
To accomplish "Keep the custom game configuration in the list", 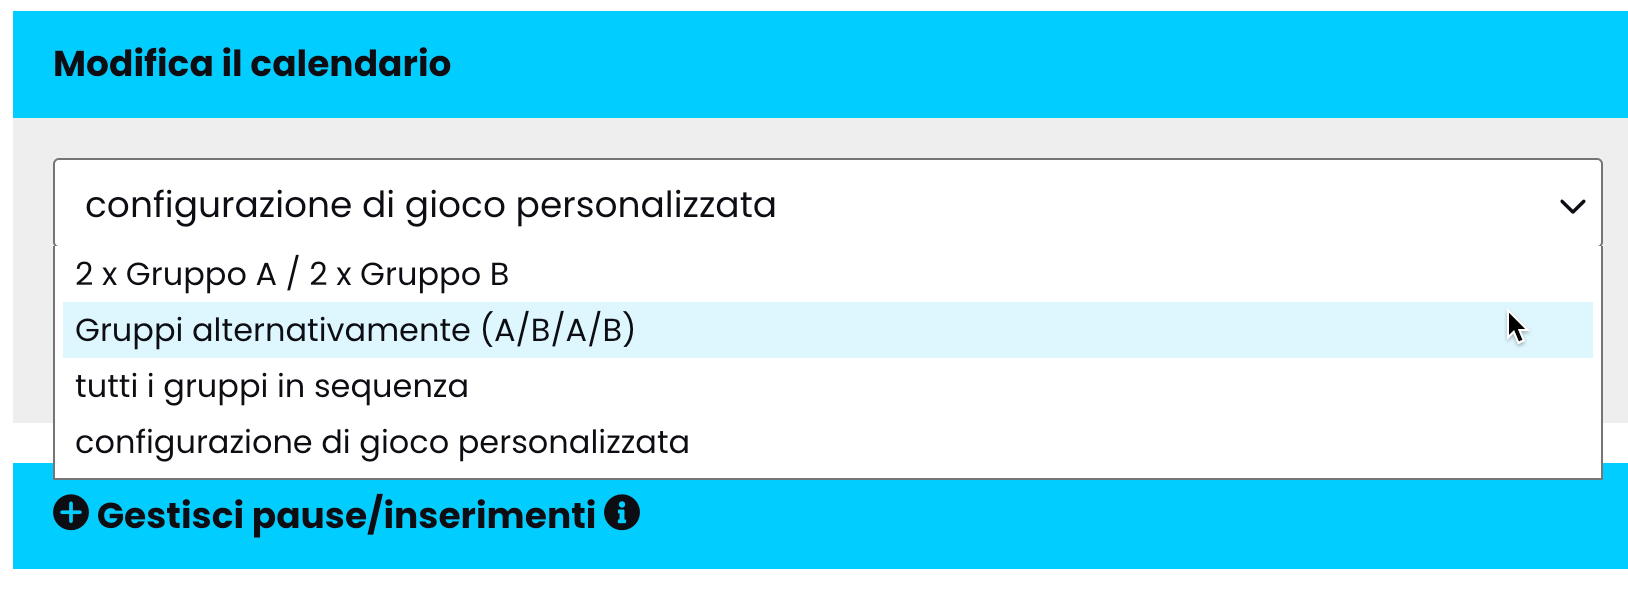I will click(382, 442).
